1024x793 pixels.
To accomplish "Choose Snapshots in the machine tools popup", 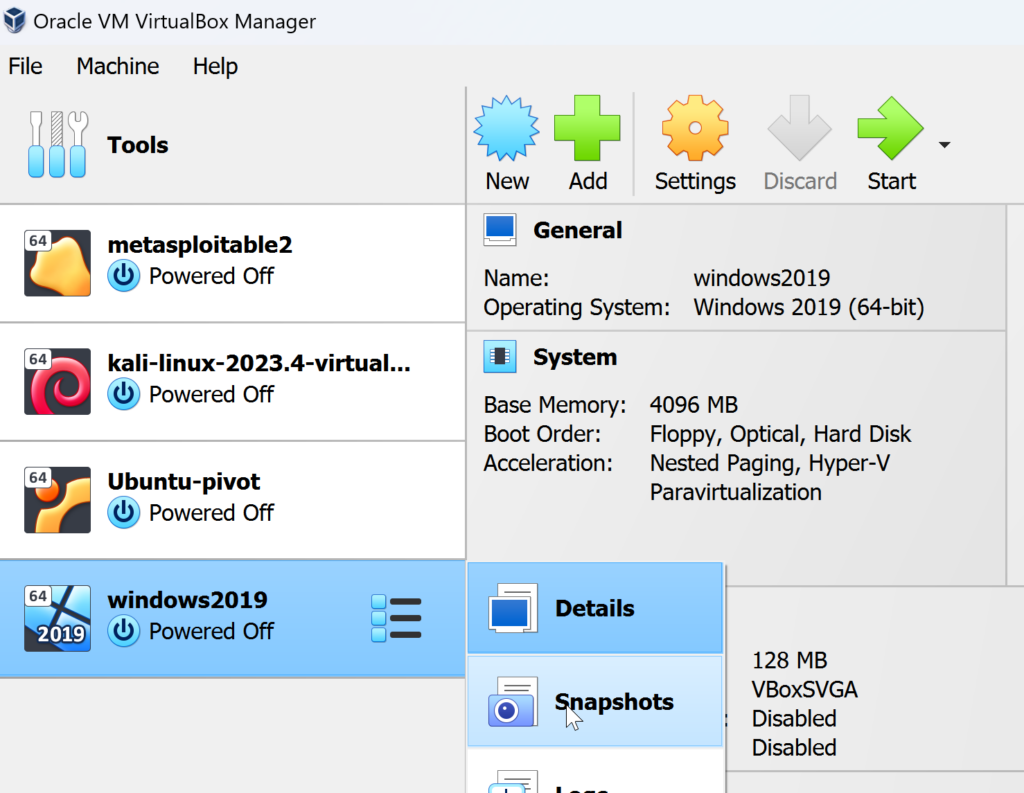I will coord(595,702).
